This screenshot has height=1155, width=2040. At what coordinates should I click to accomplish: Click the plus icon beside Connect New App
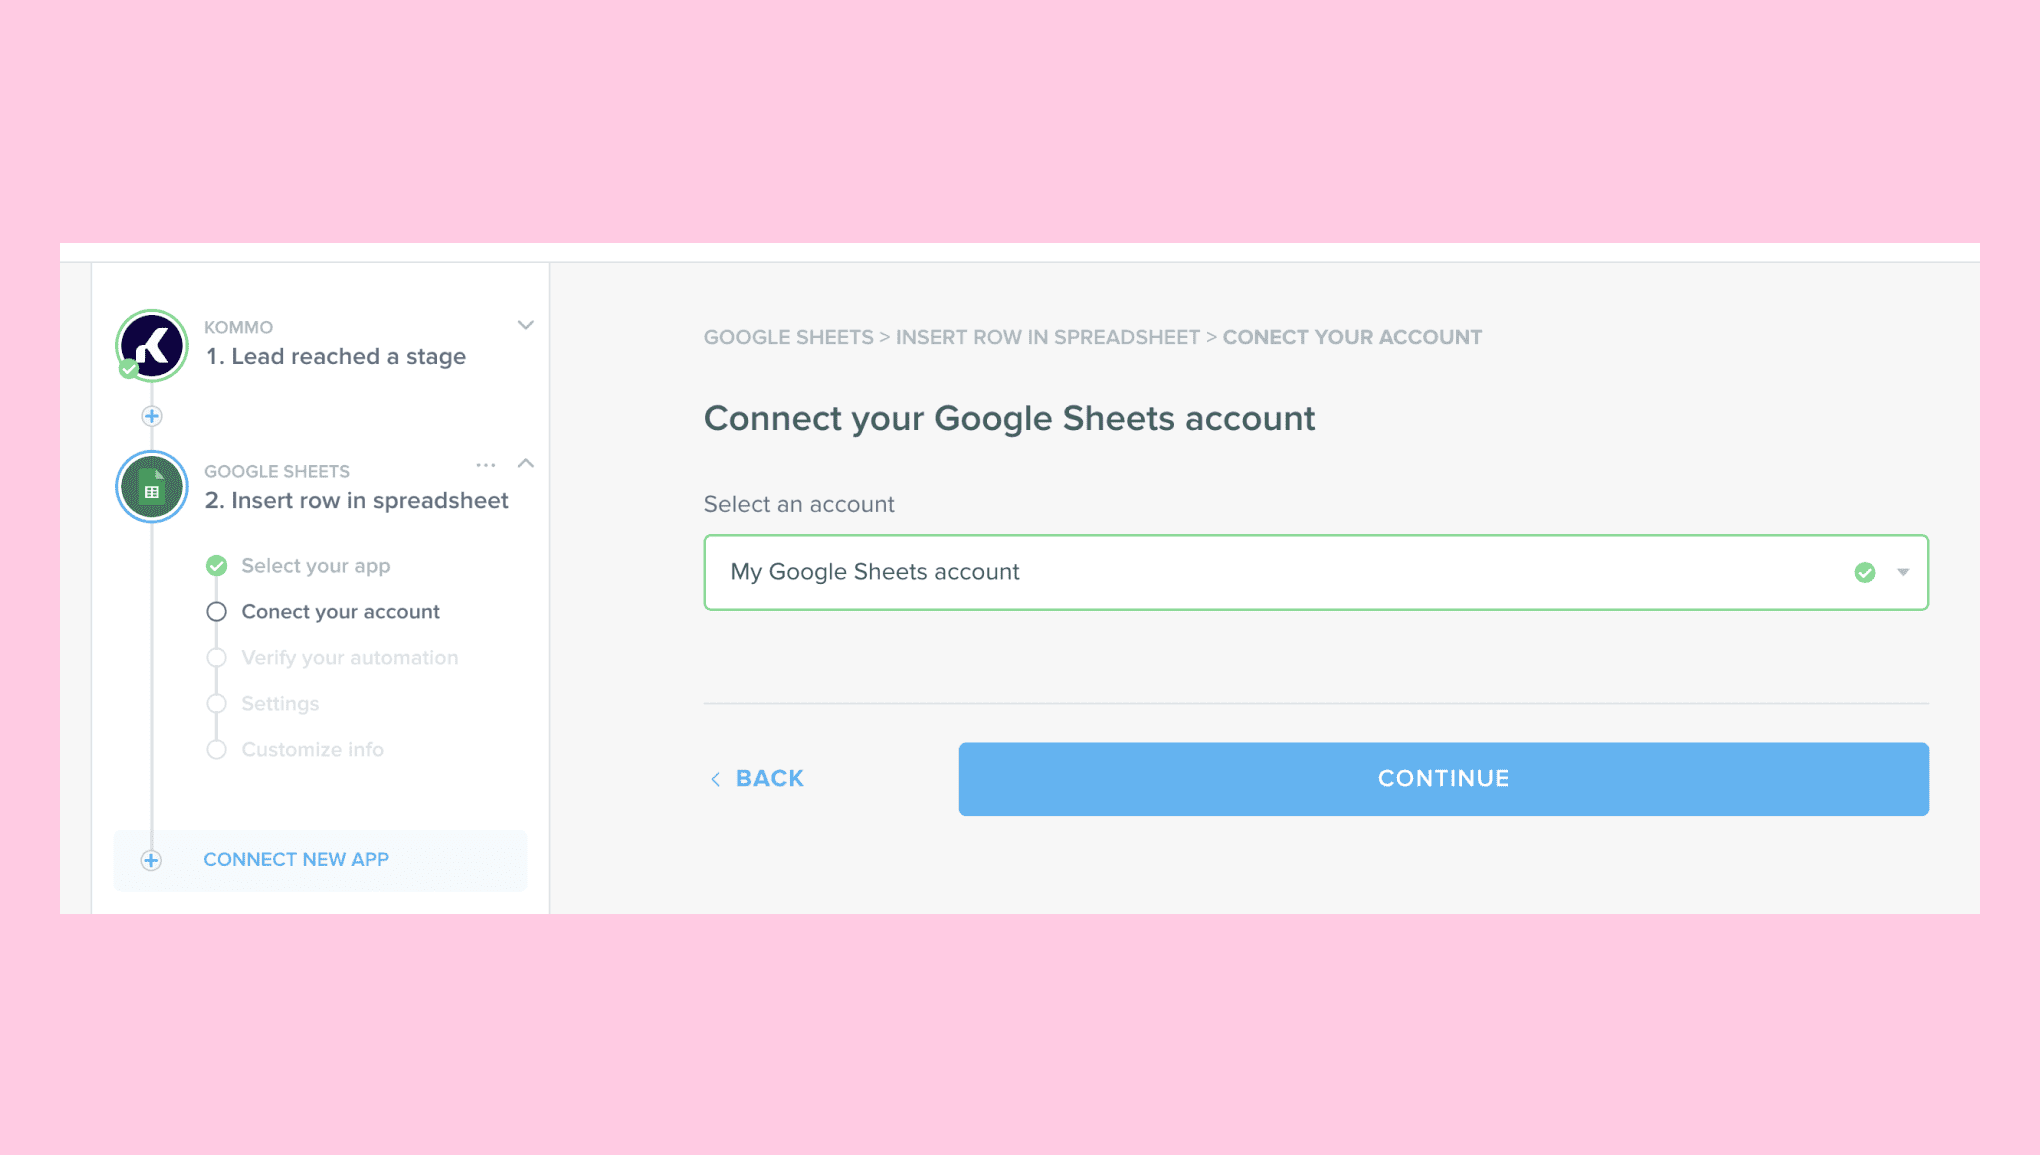pyautogui.click(x=151, y=860)
